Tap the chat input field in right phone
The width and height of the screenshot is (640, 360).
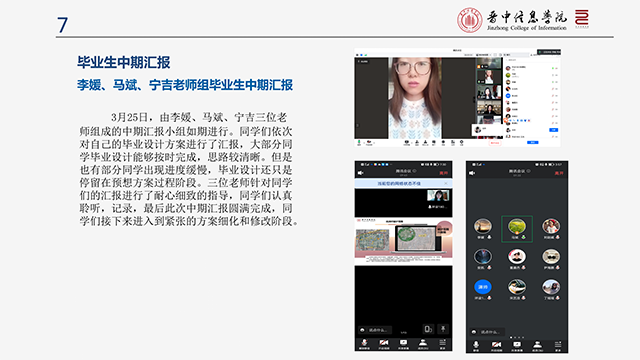(x=487, y=332)
